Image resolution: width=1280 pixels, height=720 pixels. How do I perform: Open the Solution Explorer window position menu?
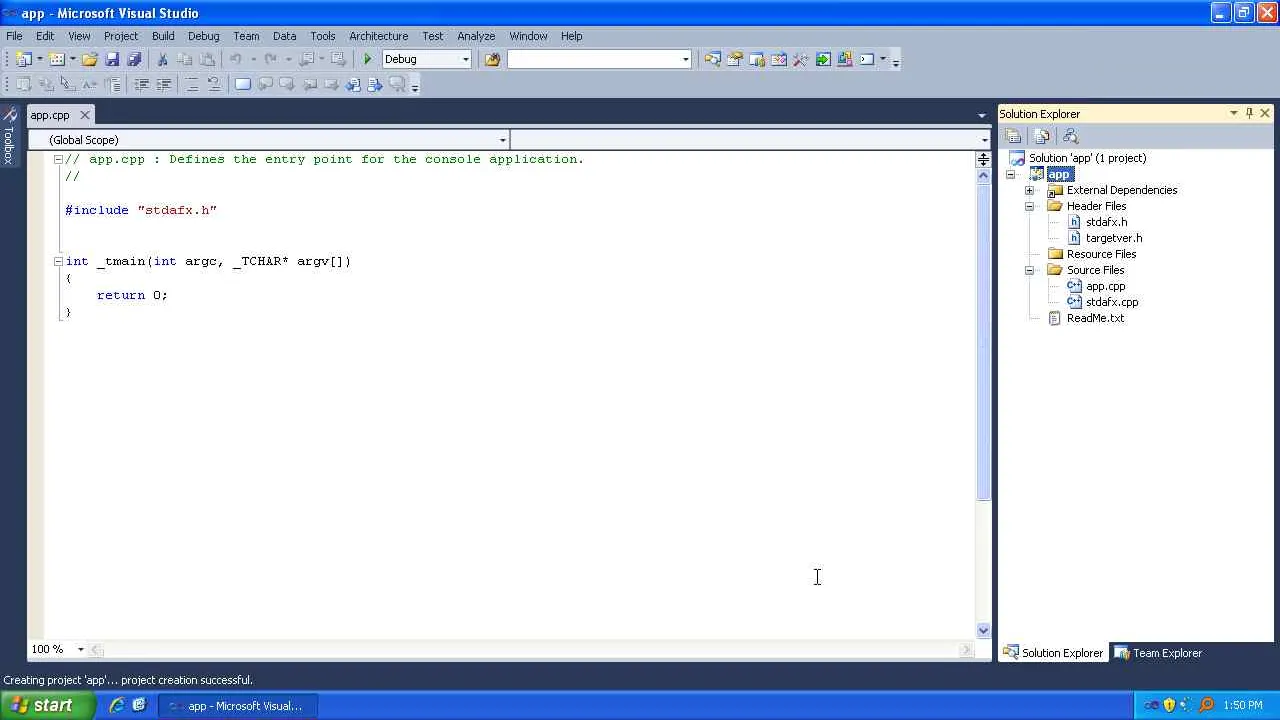(1233, 113)
